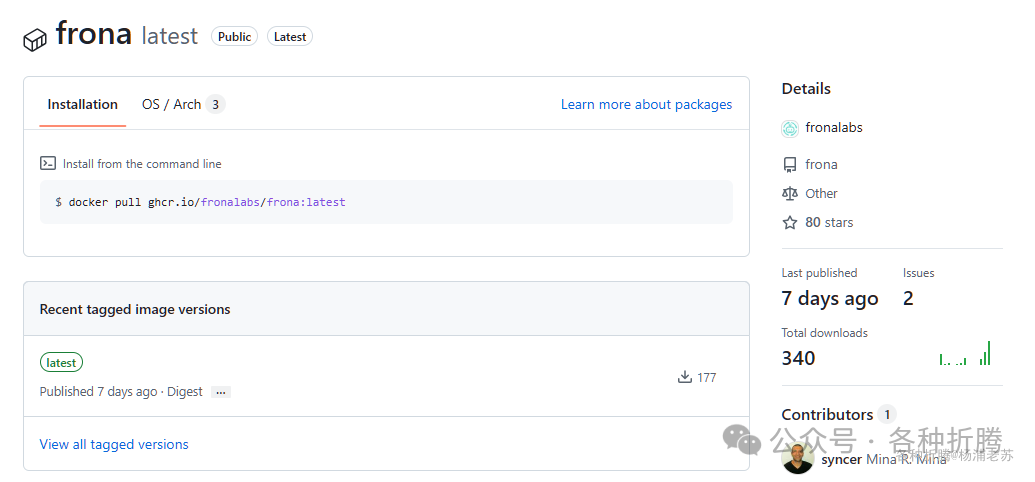Viewport: 1035px width, 482px height.
Task: Expand the Digest ellipsis button
Action: 220,392
